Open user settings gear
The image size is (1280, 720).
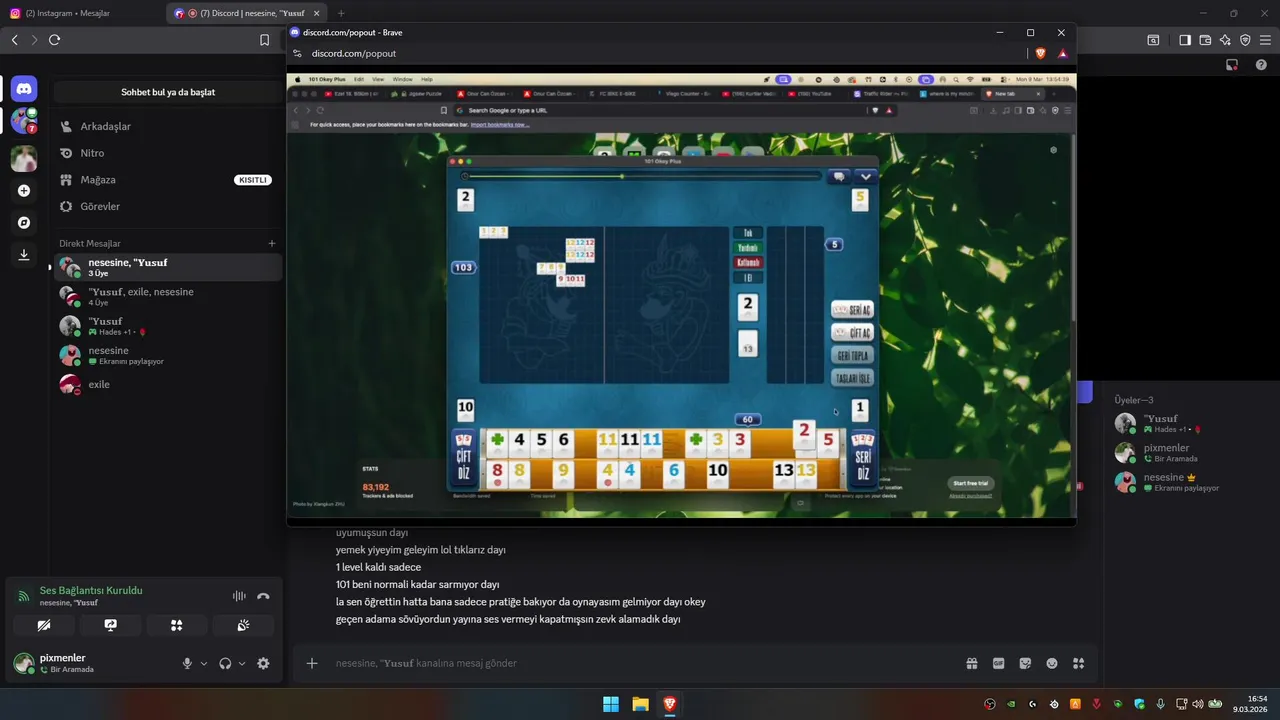263,663
